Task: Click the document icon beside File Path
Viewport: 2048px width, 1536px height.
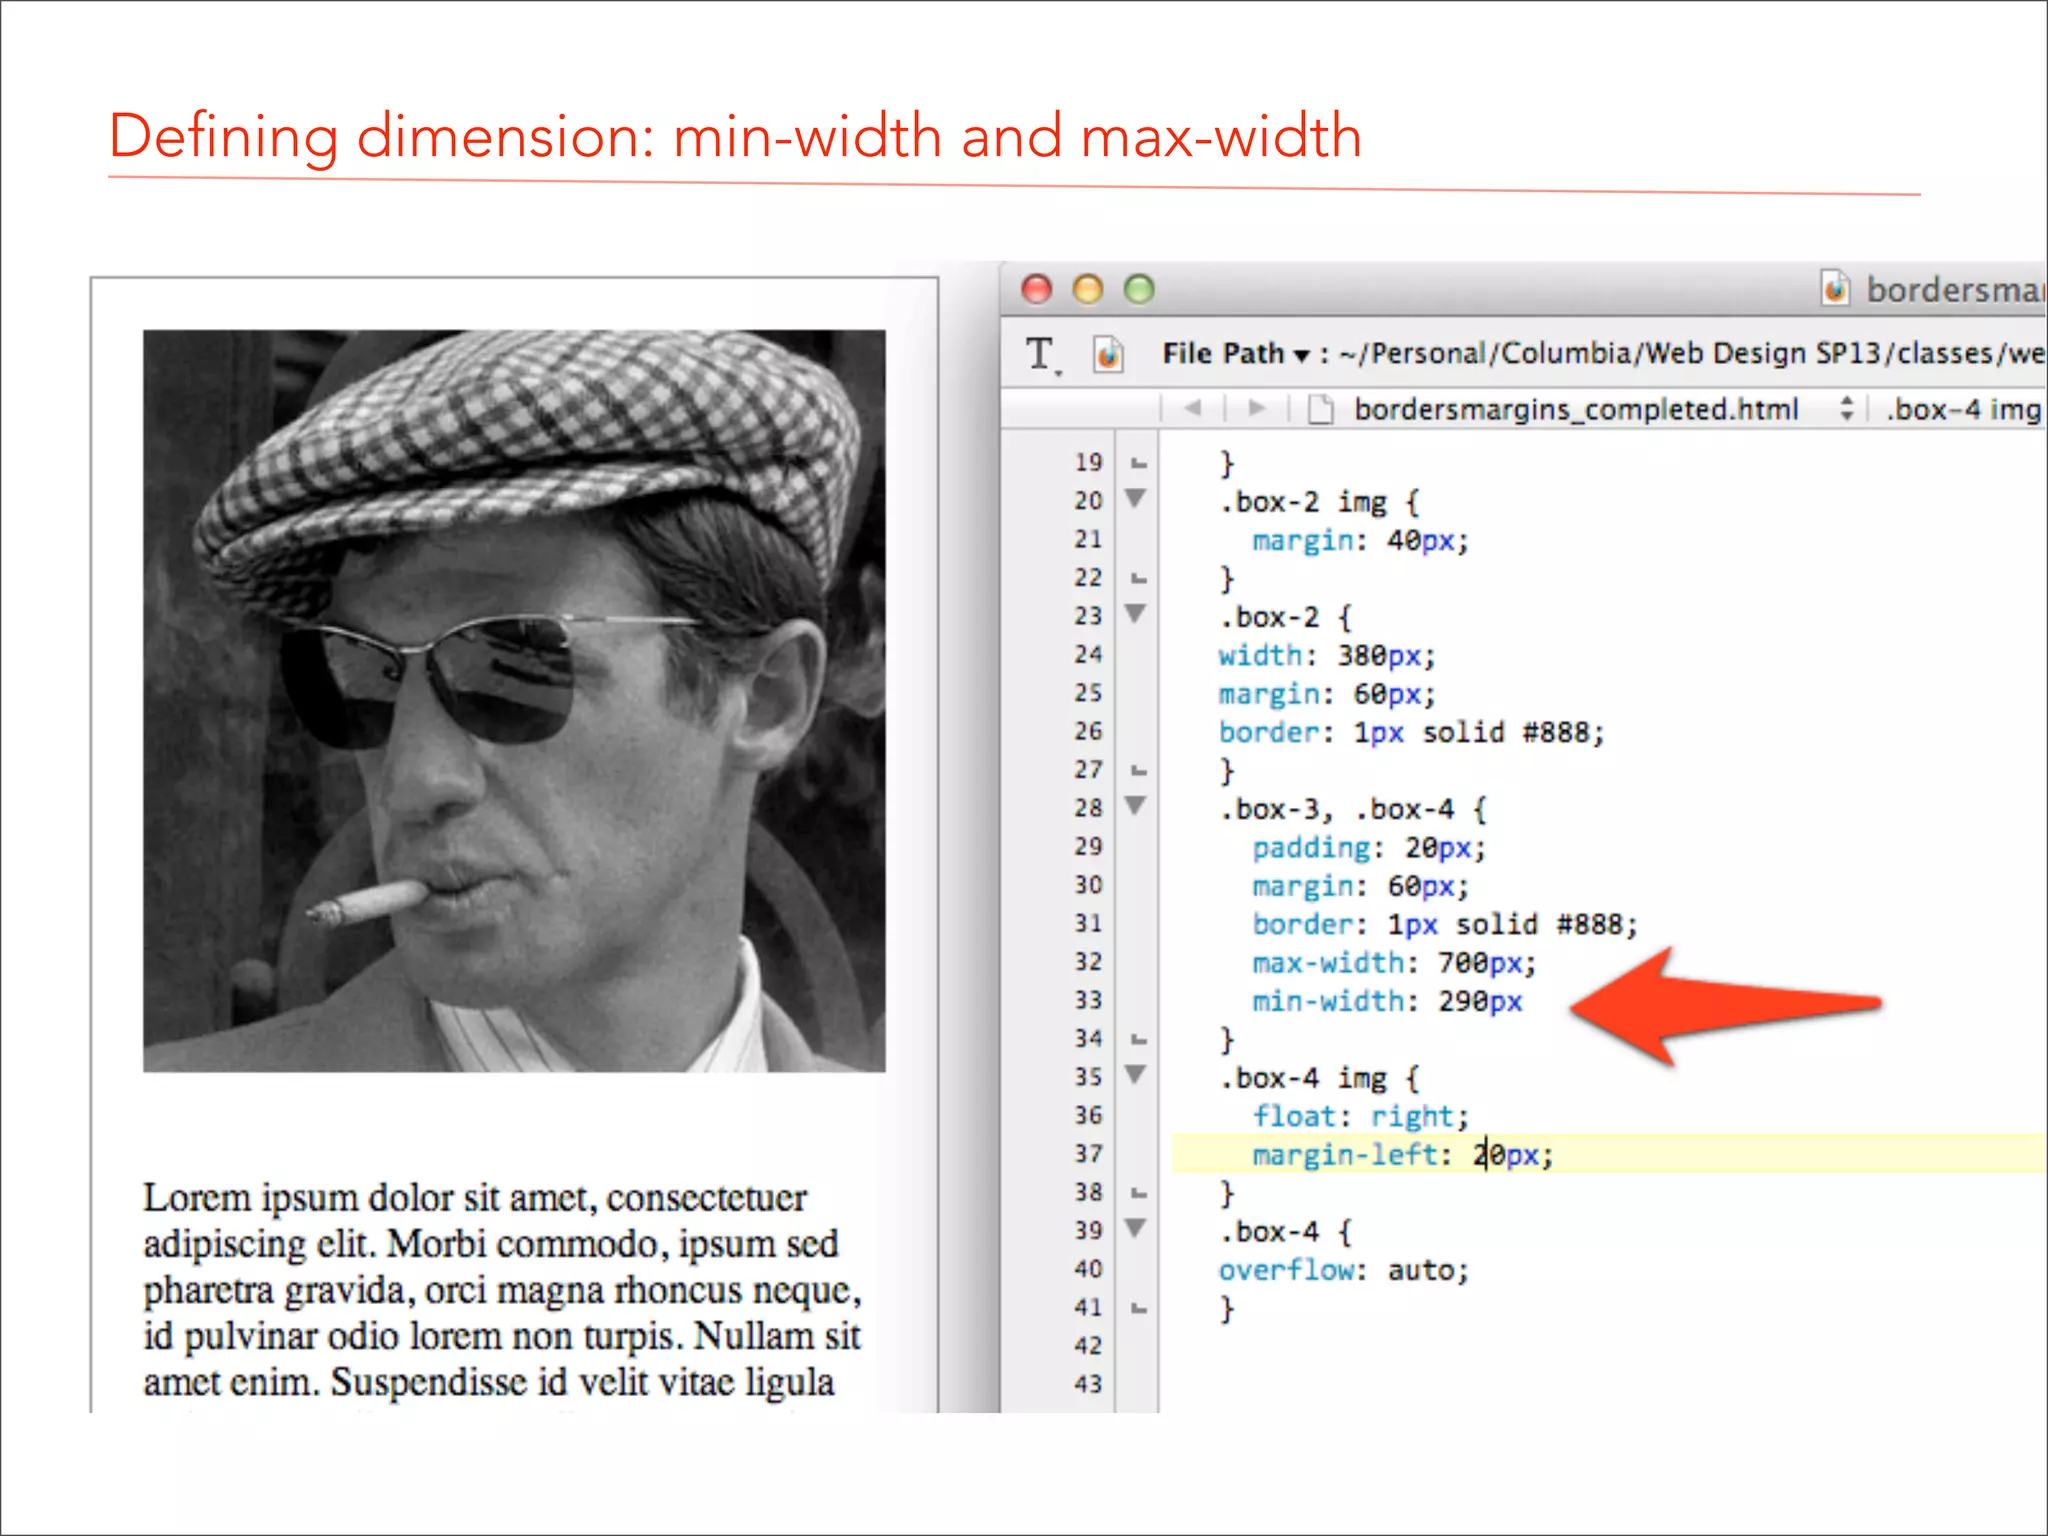Action: coord(1108,354)
